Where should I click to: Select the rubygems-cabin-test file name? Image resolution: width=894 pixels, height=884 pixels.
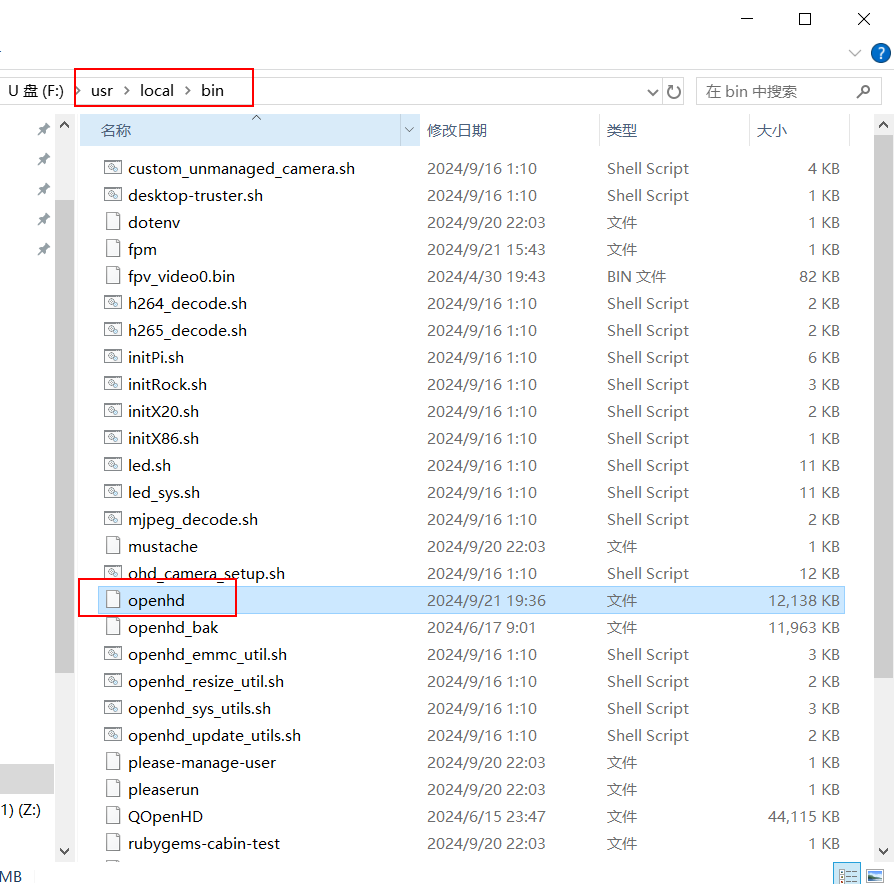[204, 844]
